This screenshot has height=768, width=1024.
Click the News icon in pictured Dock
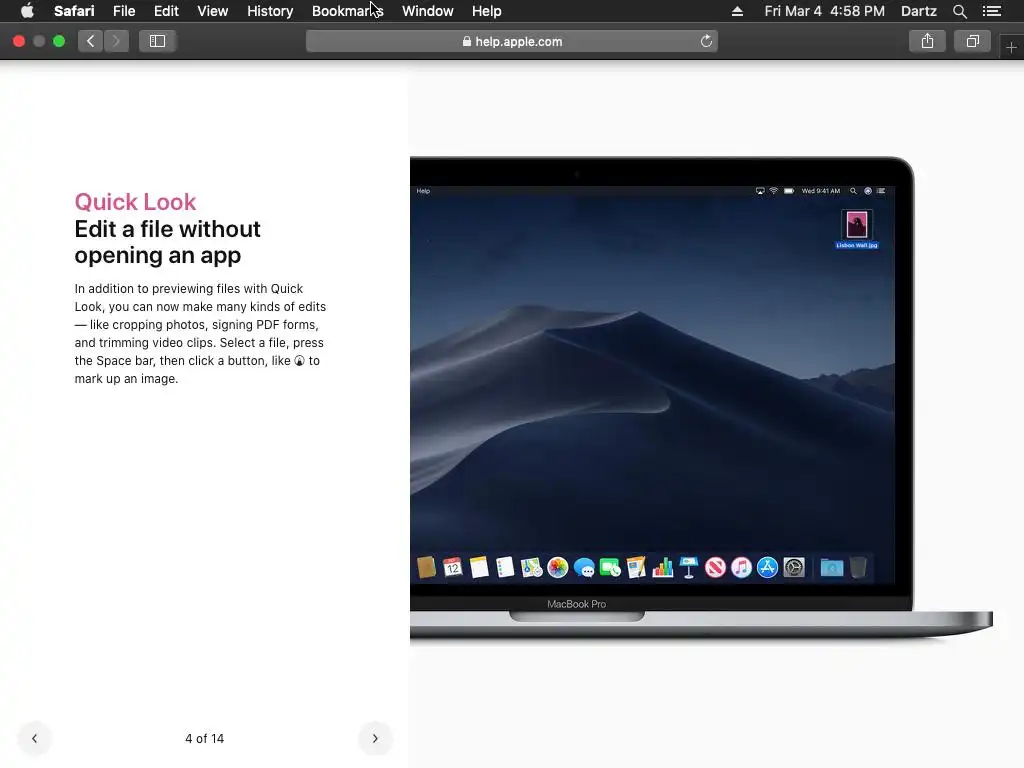tap(715, 567)
